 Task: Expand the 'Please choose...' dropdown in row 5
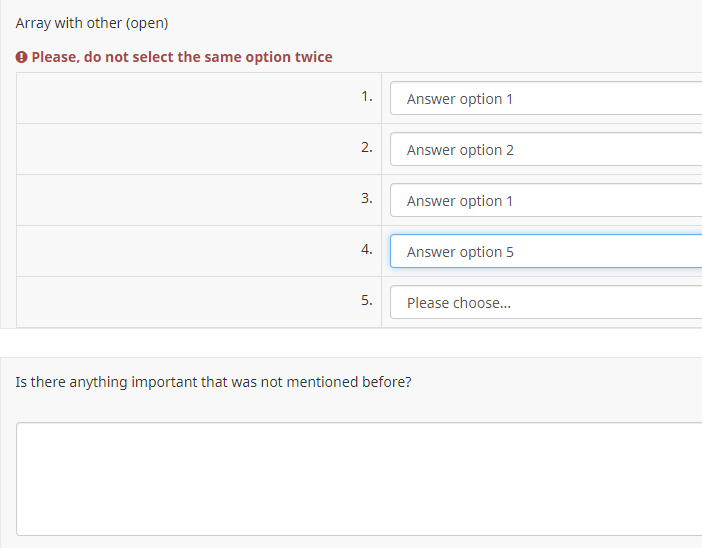(x=546, y=303)
